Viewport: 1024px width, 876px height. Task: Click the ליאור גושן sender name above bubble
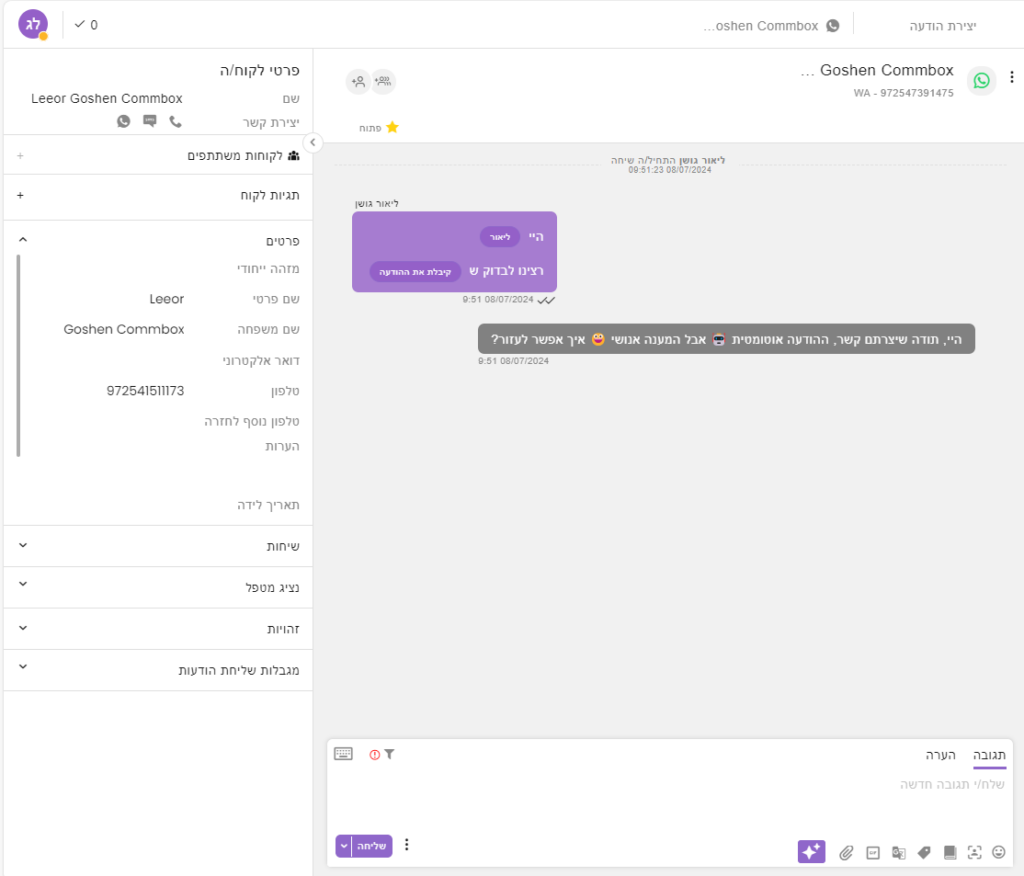(x=377, y=203)
